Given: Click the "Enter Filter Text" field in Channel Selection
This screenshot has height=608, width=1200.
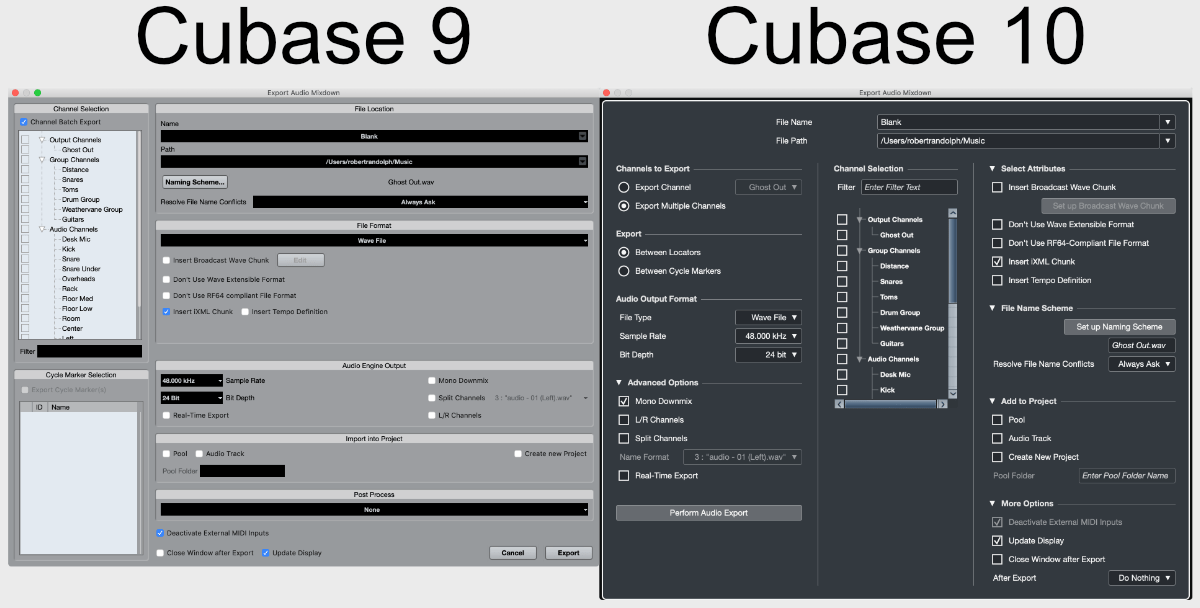Looking at the screenshot, I should 908,186.
